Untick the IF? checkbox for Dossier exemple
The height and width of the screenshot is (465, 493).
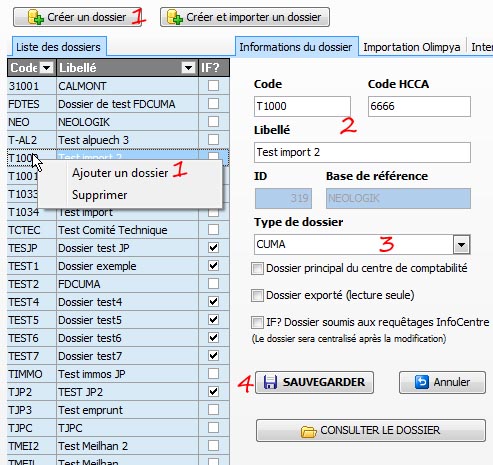(x=213, y=266)
